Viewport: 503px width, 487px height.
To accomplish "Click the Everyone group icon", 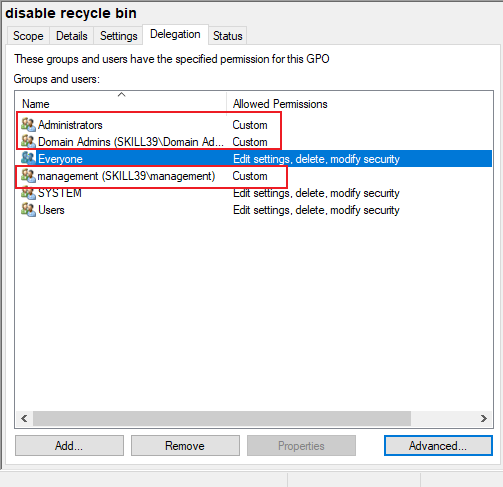I will point(28,158).
